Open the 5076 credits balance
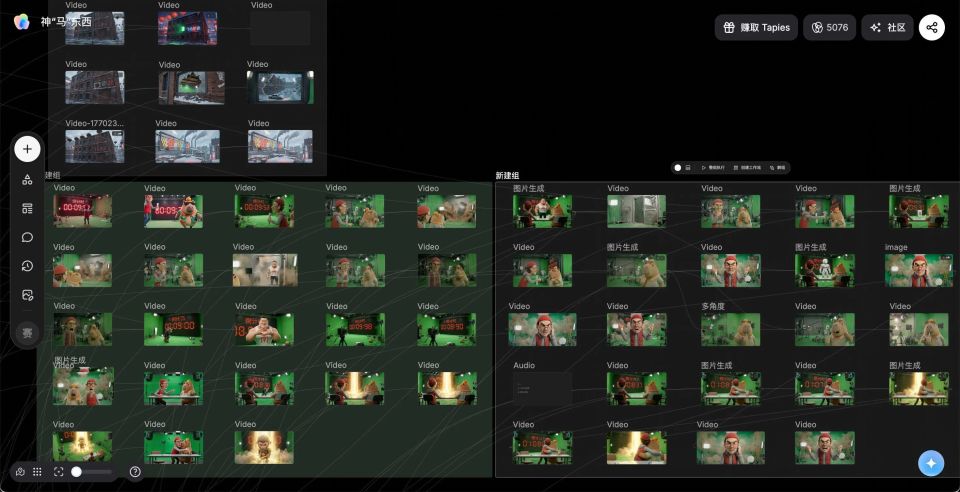Screen dimensions: 960x492 [x=830, y=28]
